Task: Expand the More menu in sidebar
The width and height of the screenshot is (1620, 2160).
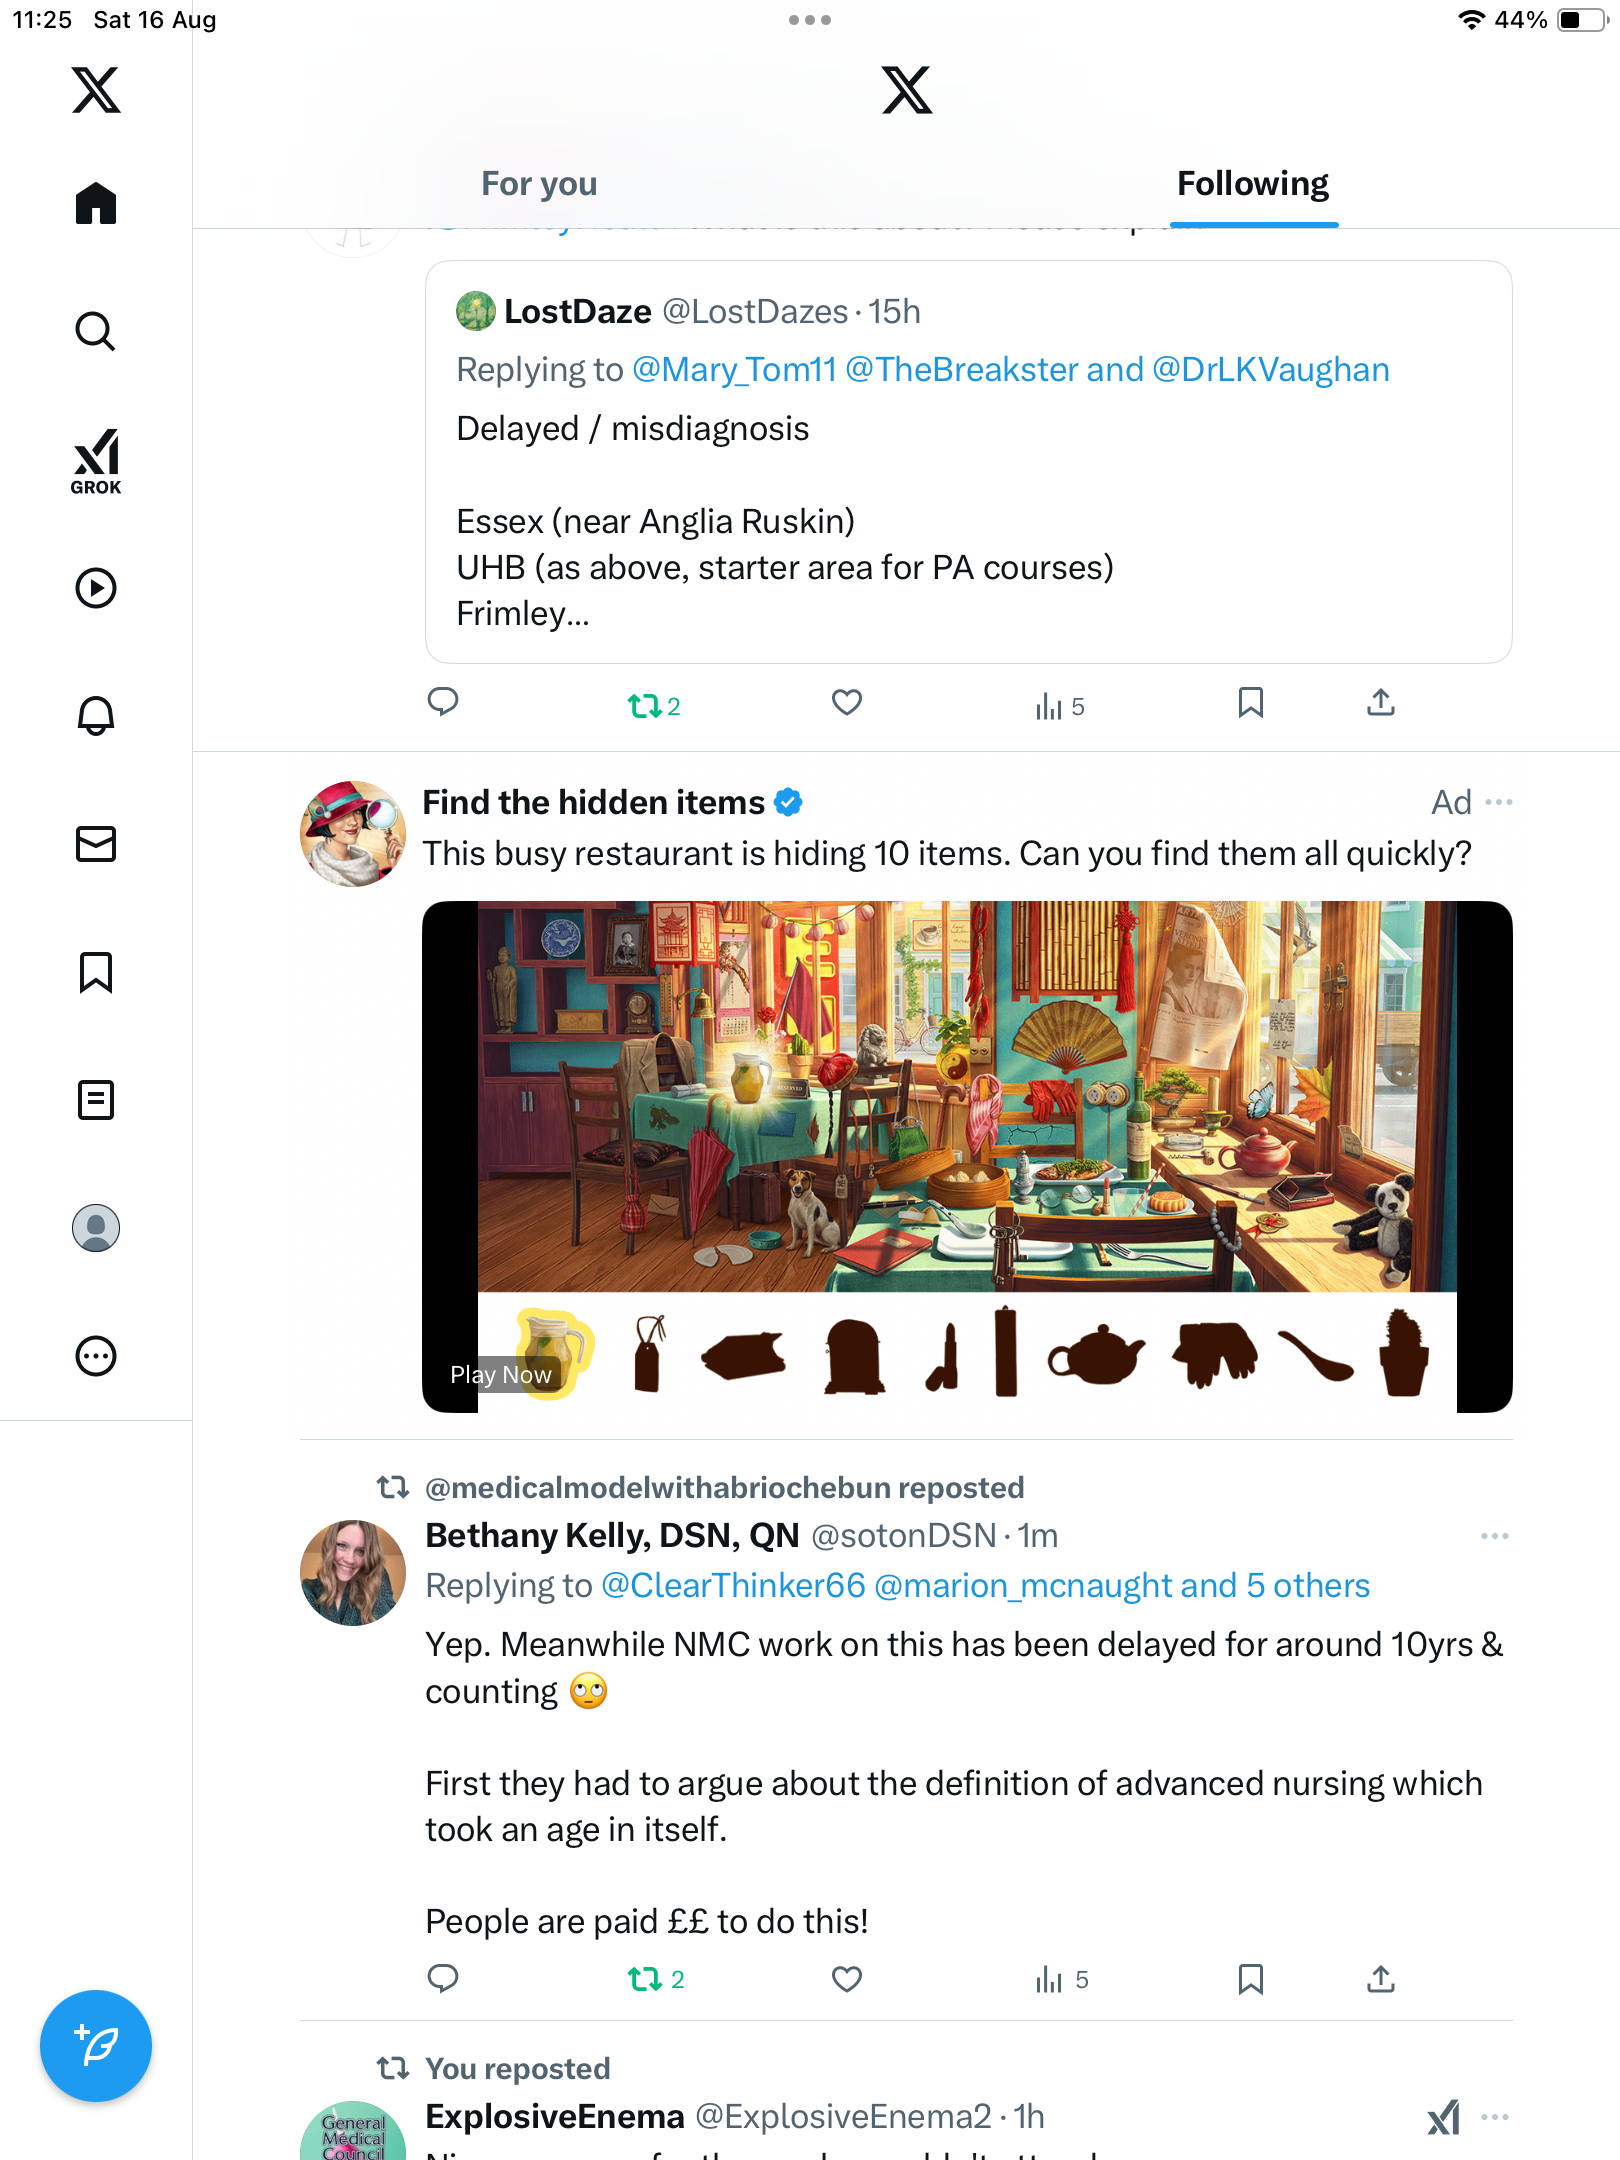Action: point(96,1356)
